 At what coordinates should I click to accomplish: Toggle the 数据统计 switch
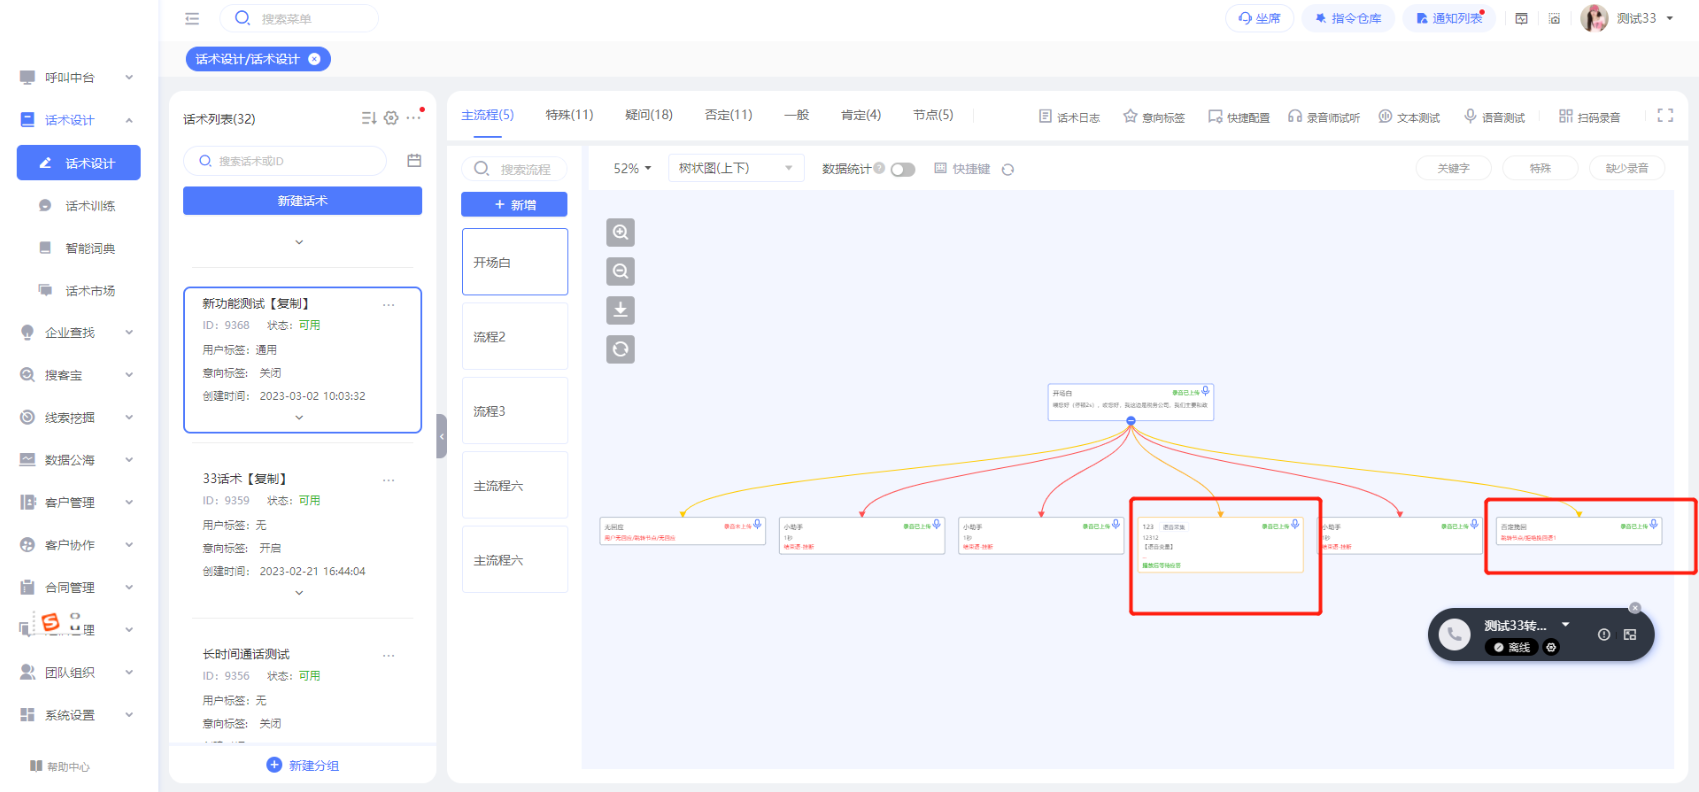point(903,169)
